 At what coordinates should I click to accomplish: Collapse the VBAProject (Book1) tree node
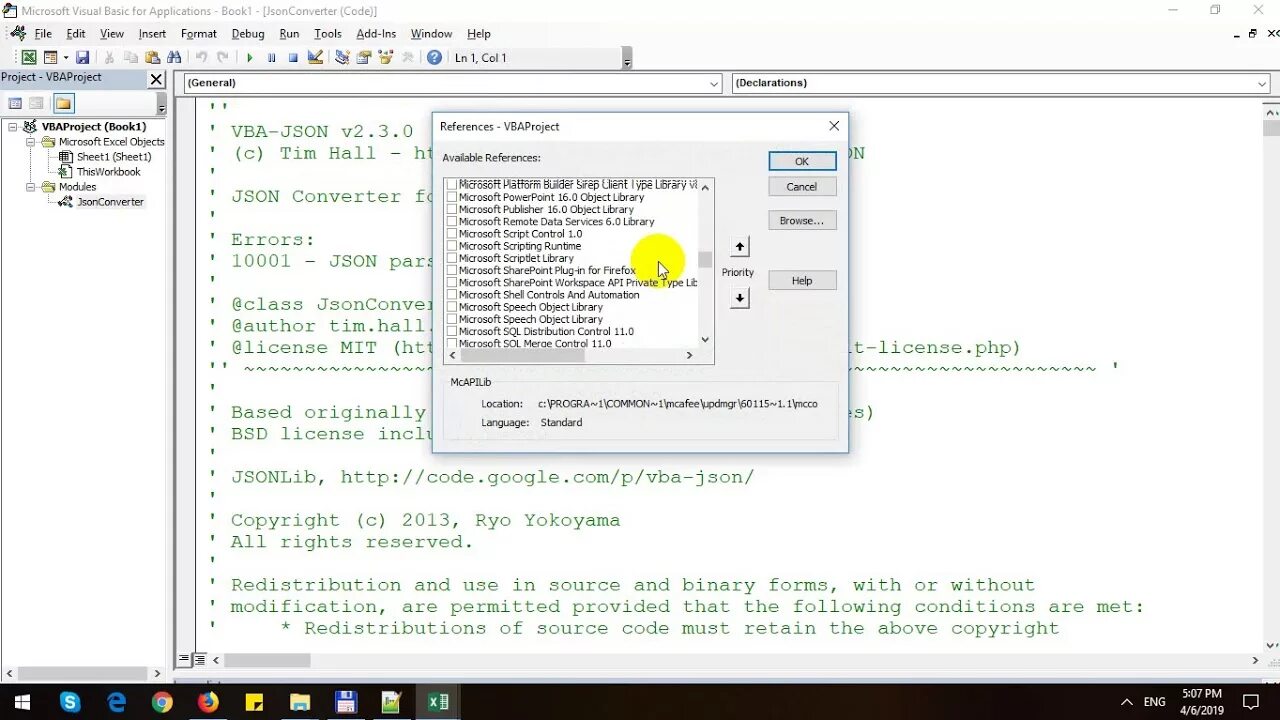(x=13, y=127)
